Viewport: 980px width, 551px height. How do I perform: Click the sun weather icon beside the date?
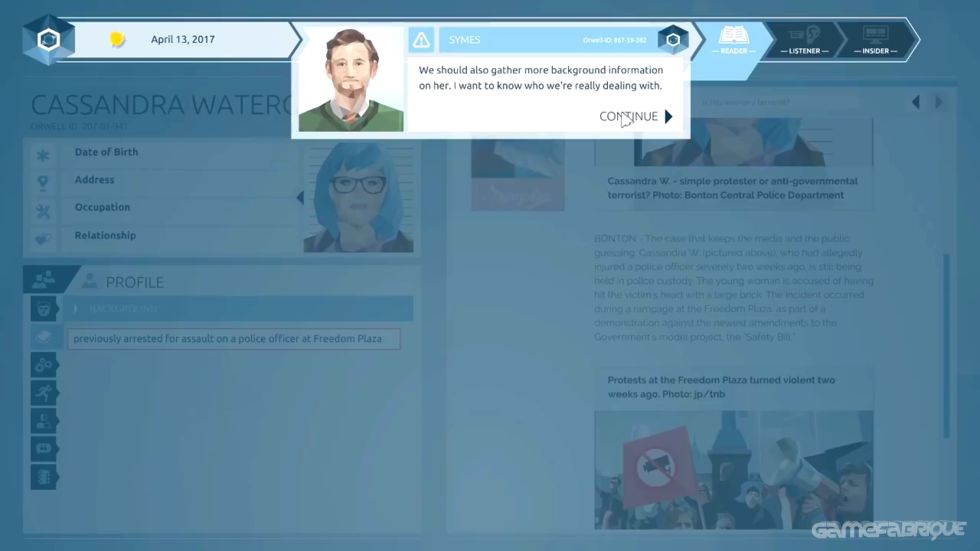click(x=117, y=39)
